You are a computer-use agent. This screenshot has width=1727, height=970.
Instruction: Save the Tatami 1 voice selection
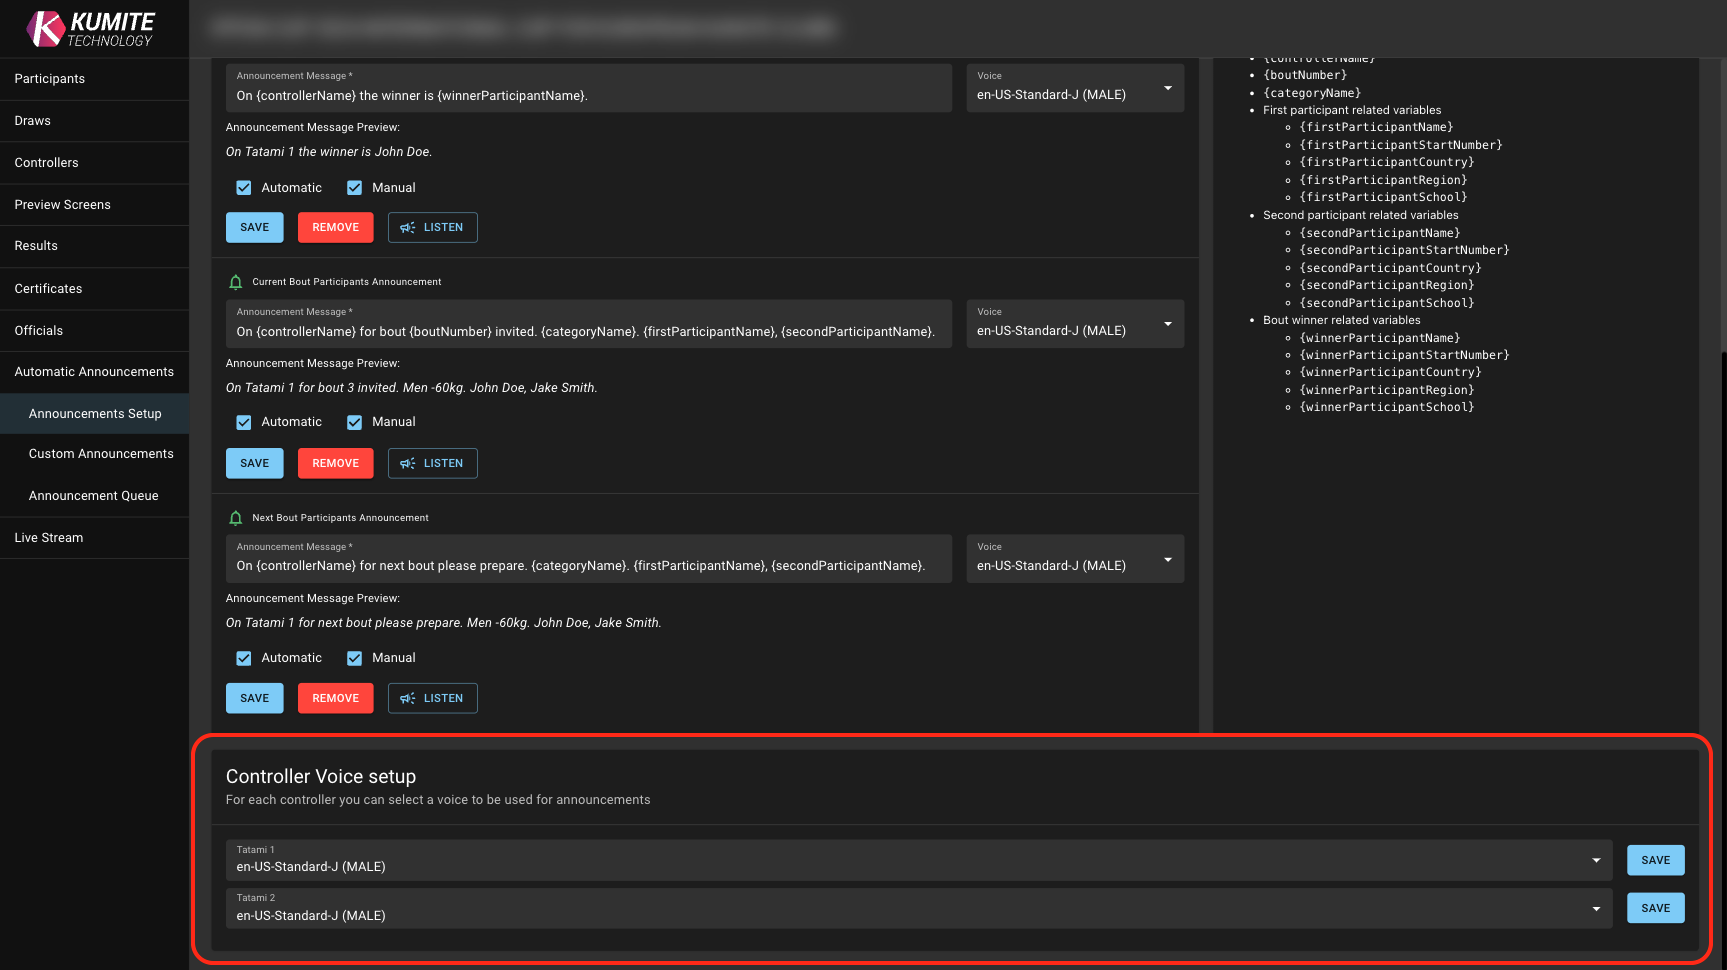tap(1656, 861)
